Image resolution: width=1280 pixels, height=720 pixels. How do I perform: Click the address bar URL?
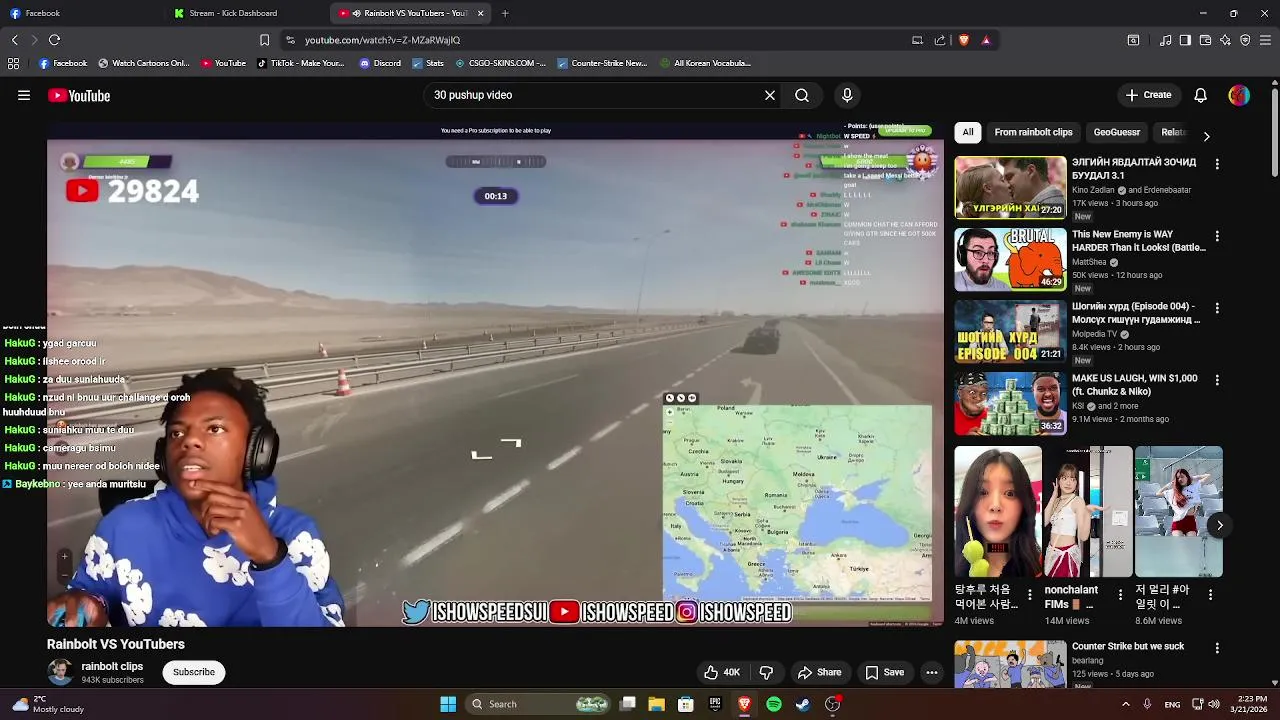coord(382,40)
